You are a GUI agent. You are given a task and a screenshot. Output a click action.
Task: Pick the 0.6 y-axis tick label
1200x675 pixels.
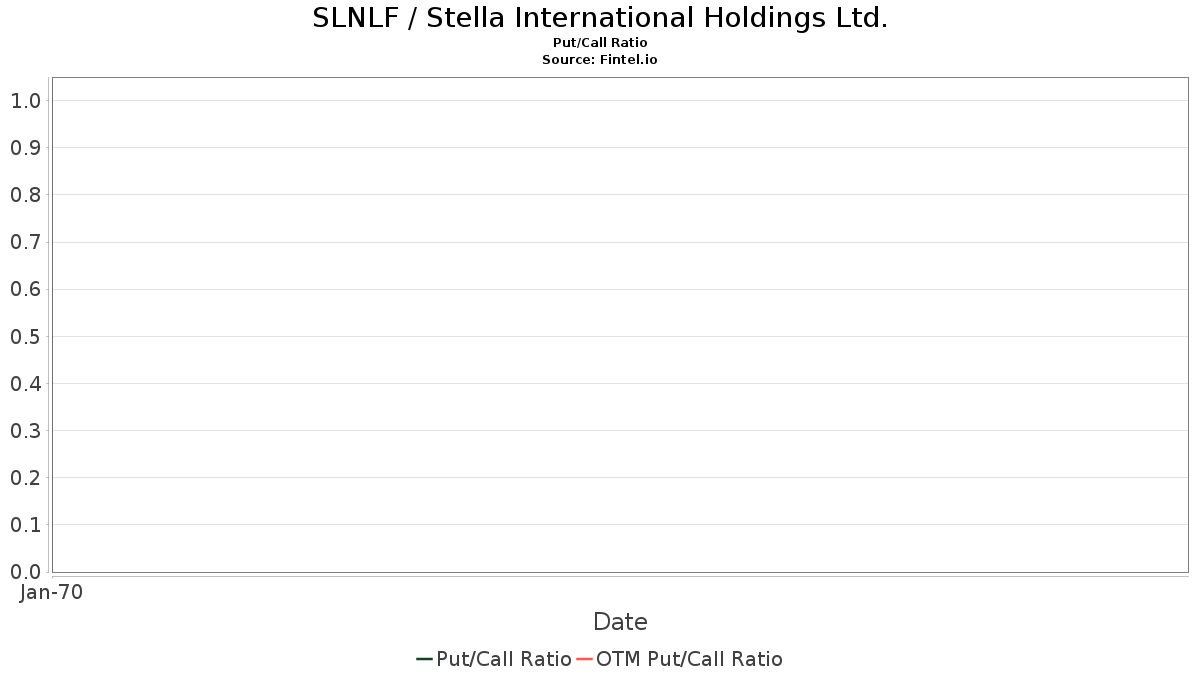coord(25,290)
